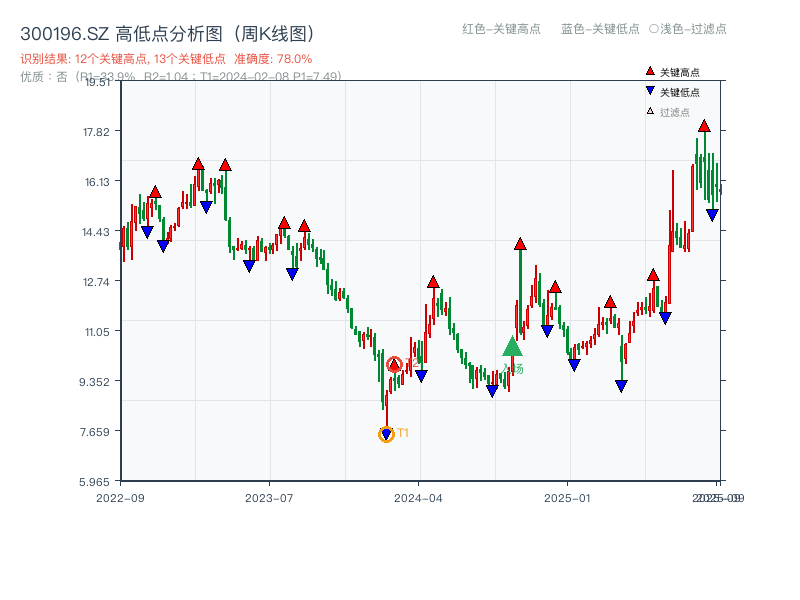Viewport: 800px width, 600px height.
Task: Select the large green 入场 entry triangle
Action: tap(512, 346)
